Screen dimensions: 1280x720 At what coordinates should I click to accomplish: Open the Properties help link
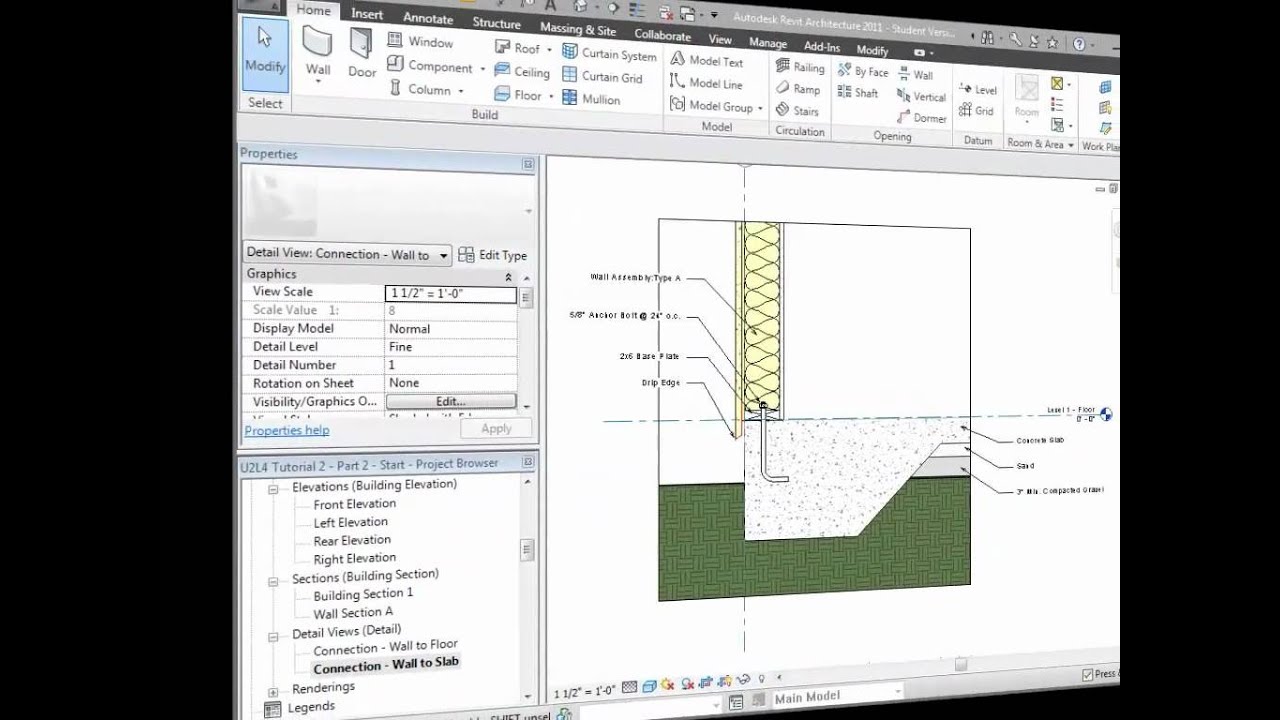point(287,430)
